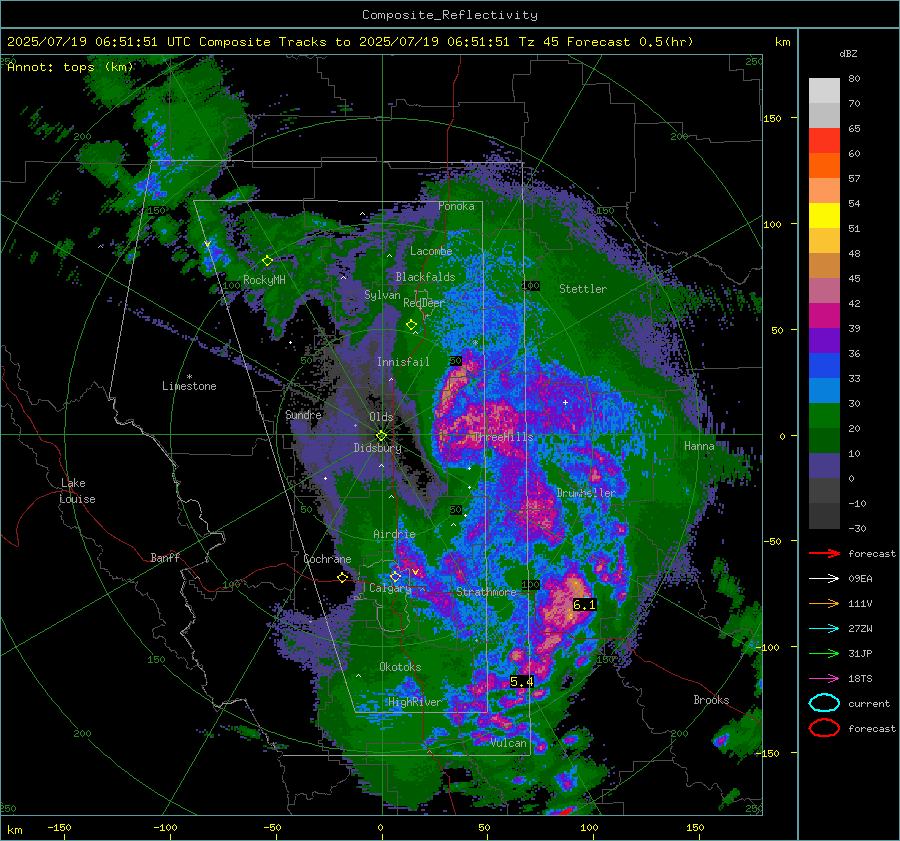Click the RedDeer city label
The image size is (900, 841).
click(x=424, y=303)
